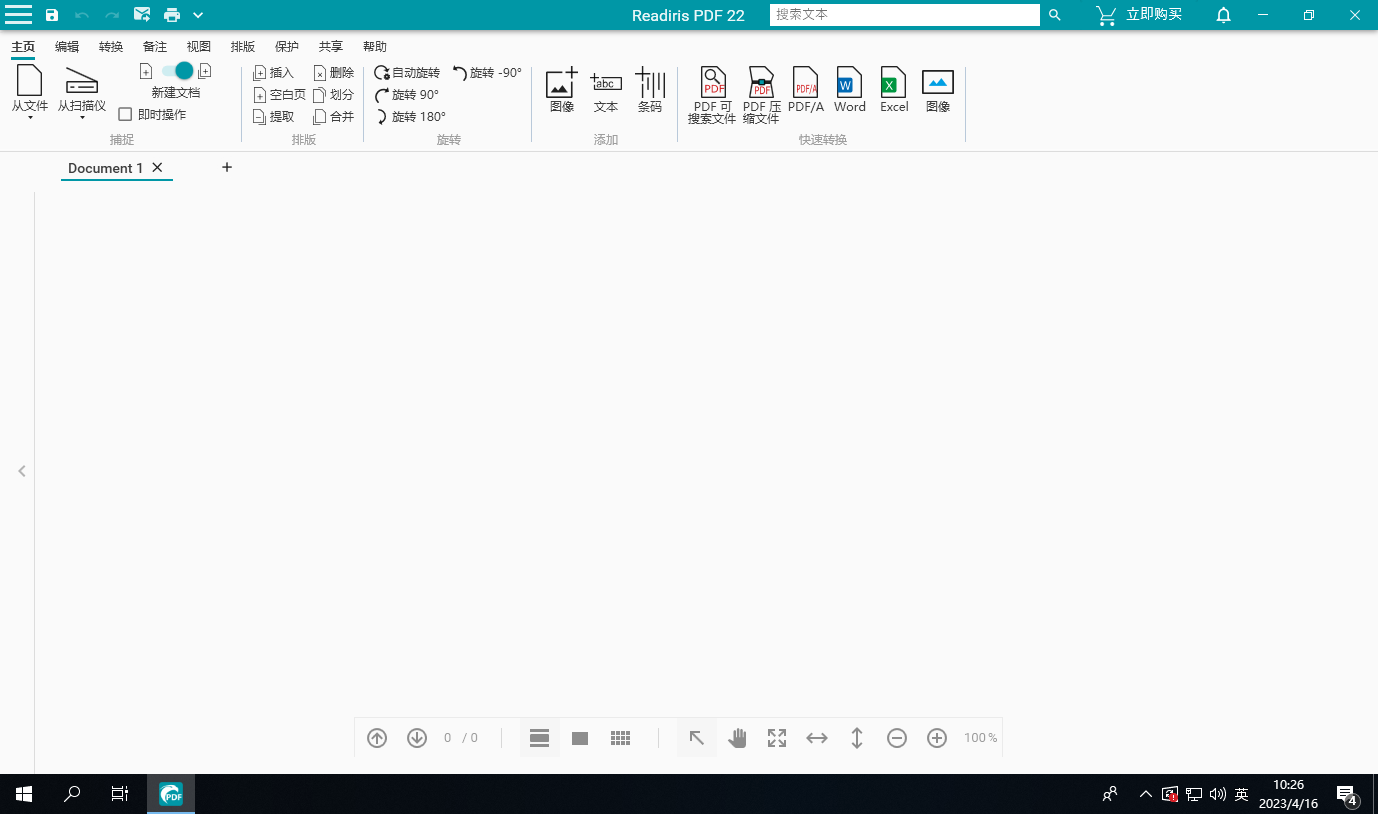Open the notifications bell

click(1223, 15)
